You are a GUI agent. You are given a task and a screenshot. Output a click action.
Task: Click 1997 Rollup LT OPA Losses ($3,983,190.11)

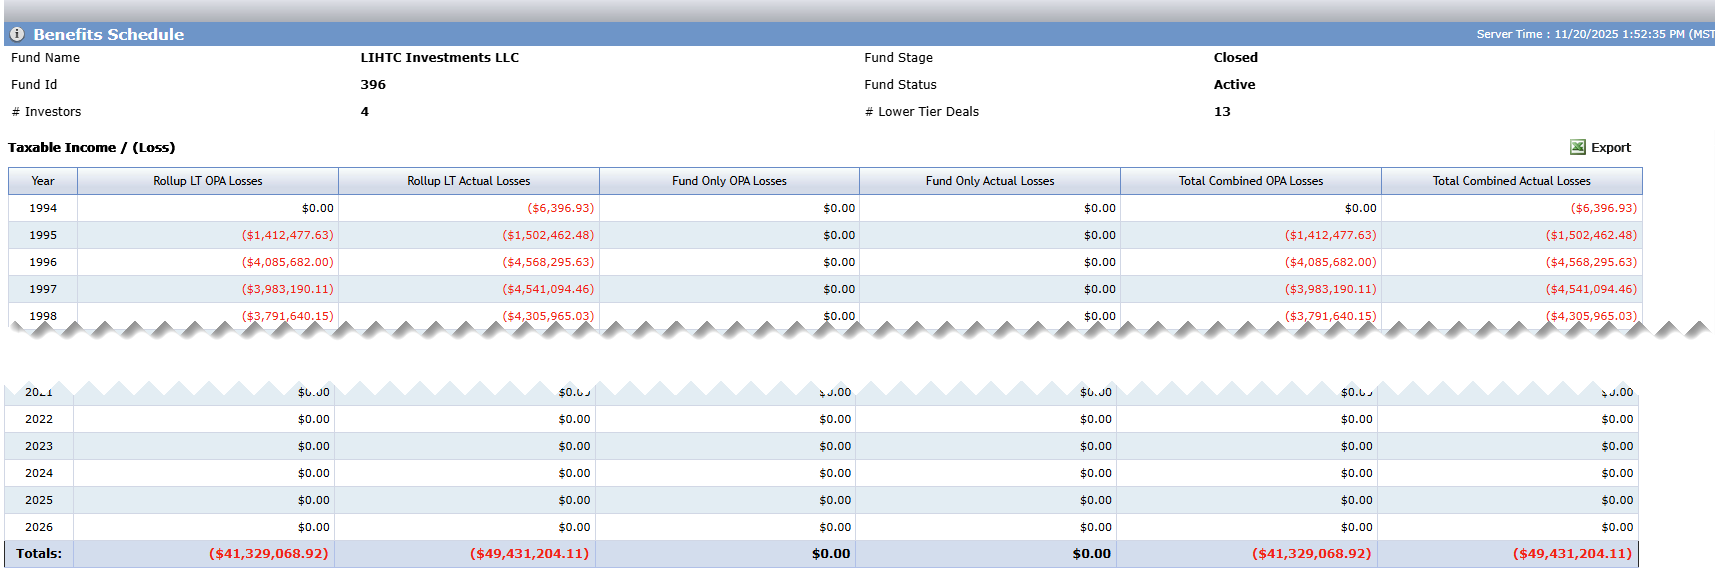coord(287,289)
